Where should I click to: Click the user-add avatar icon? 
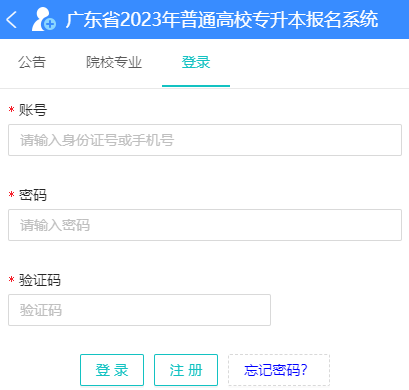click(x=44, y=20)
